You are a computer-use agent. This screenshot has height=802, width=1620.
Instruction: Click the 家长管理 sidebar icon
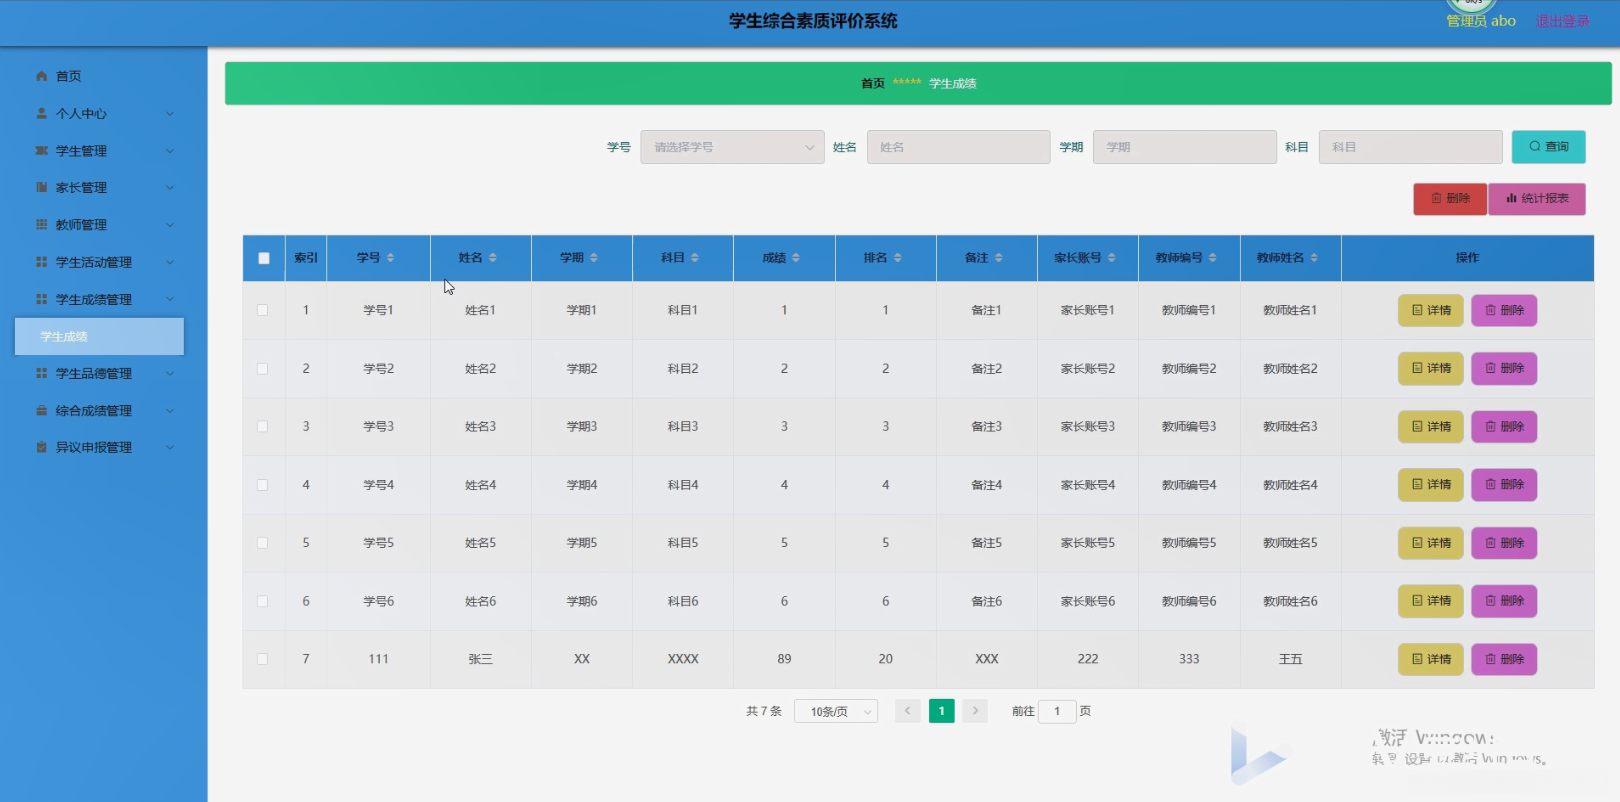41,187
